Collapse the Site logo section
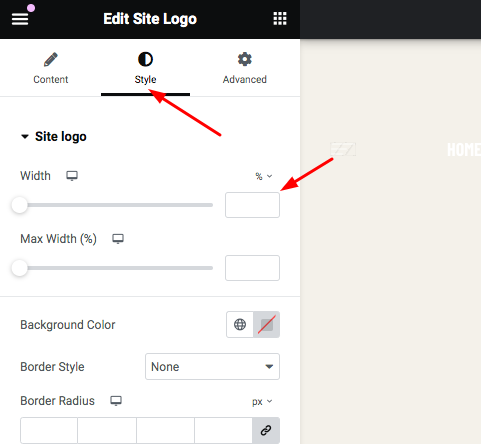Image resolution: width=481 pixels, height=444 pixels. pyautogui.click(x=25, y=137)
